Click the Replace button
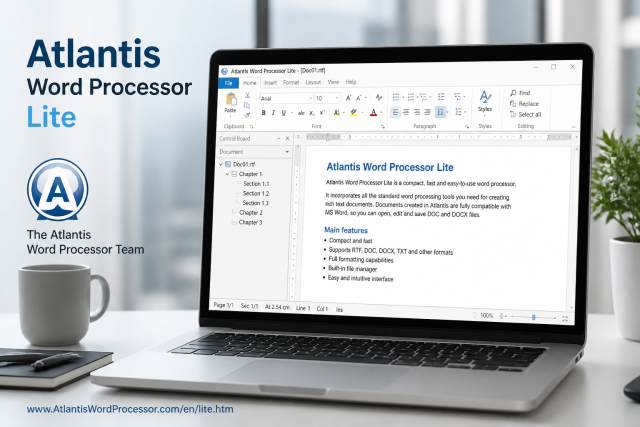The image size is (640, 427). (x=524, y=104)
